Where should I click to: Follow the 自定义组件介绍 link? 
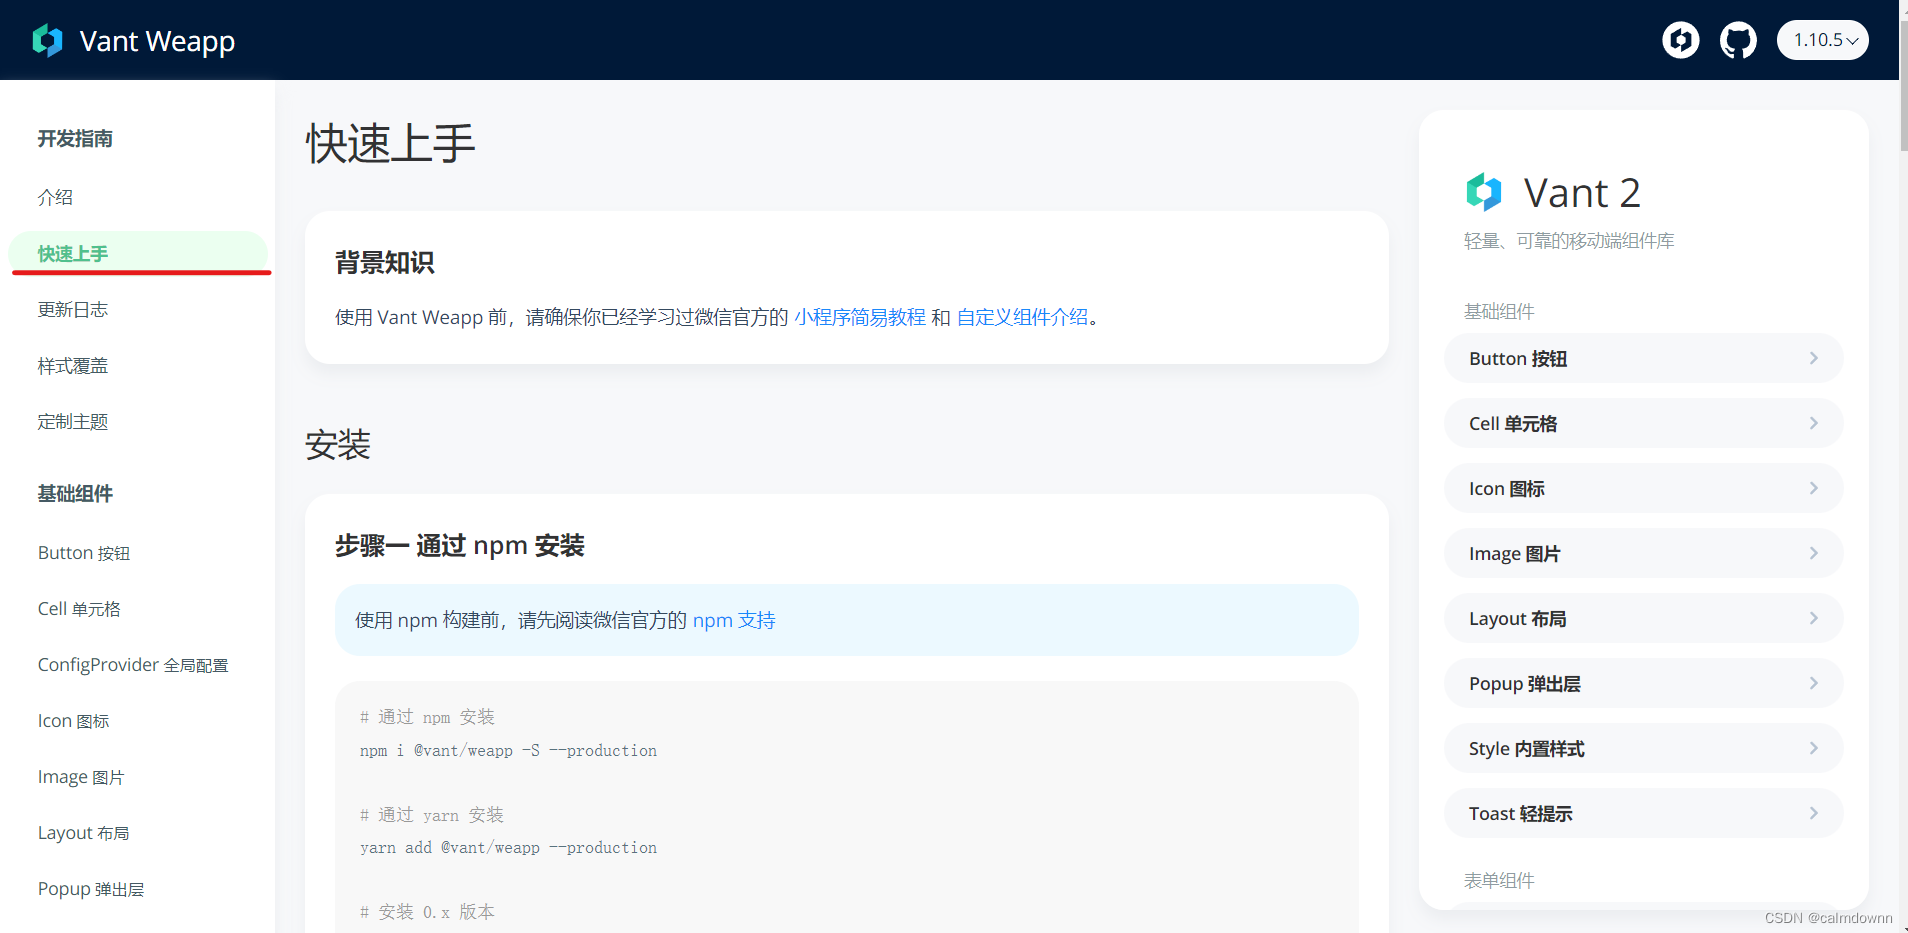click(1022, 317)
